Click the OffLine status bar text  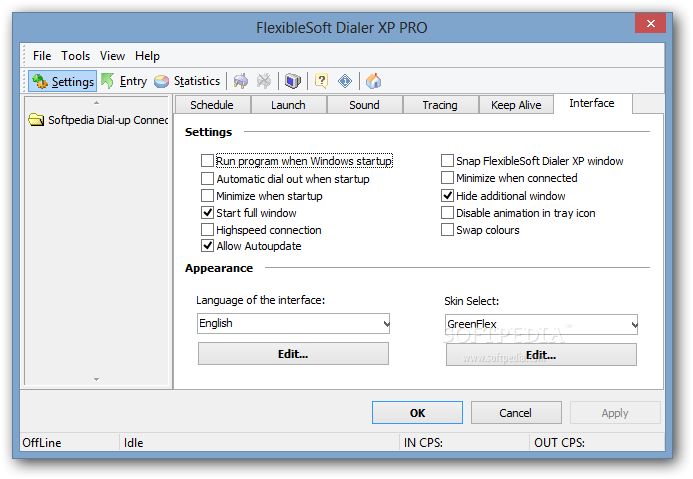[42, 443]
